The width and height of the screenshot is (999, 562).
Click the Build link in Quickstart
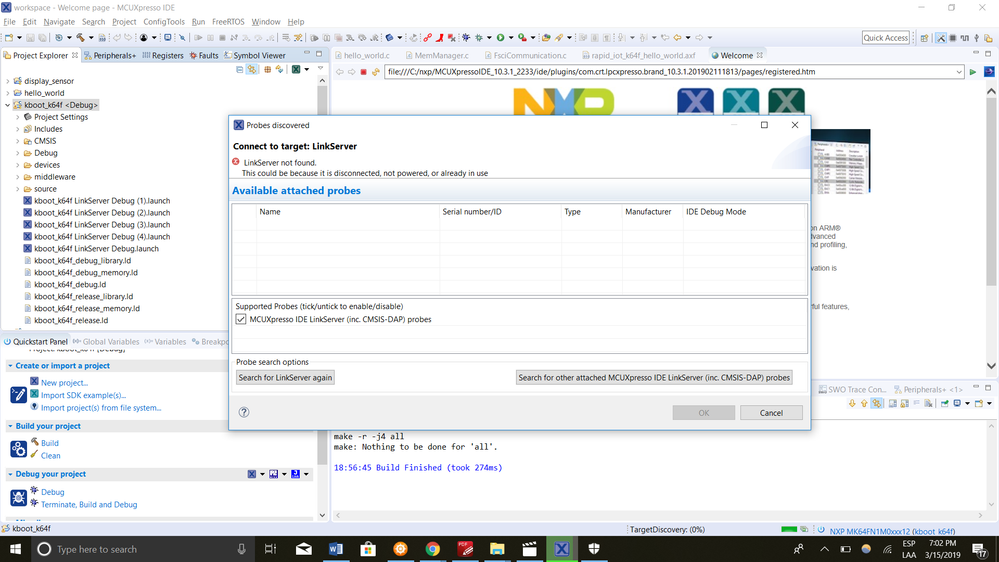tap(50, 443)
